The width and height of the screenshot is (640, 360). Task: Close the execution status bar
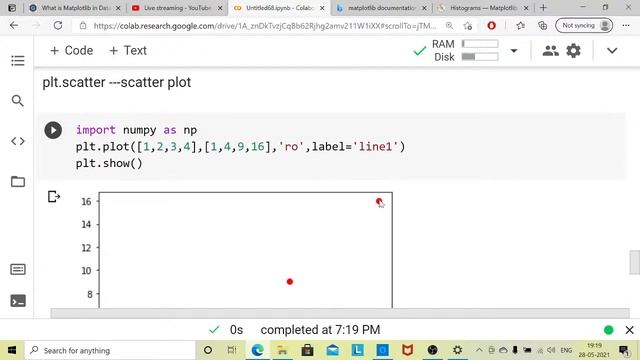coord(629,330)
